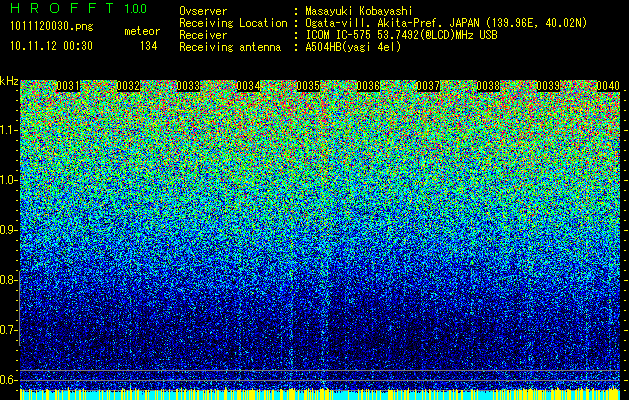The width and height of the screenshot is (629, 400).
Task: Click the 0.7 frequency axis label
Action: tap(7, 330)
